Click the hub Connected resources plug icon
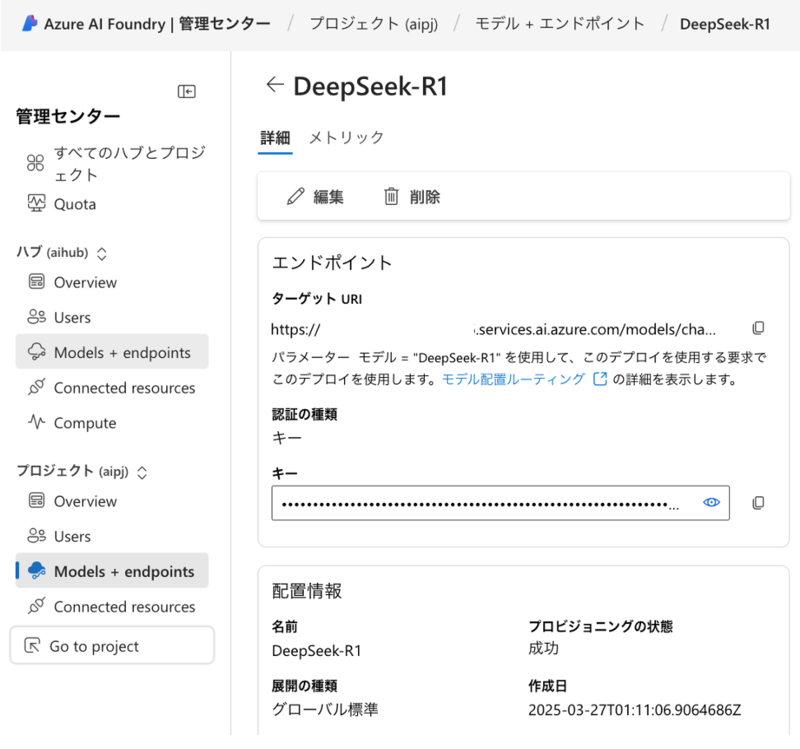The height and width of the screenshot is (749, 800). tap(36, 387)
